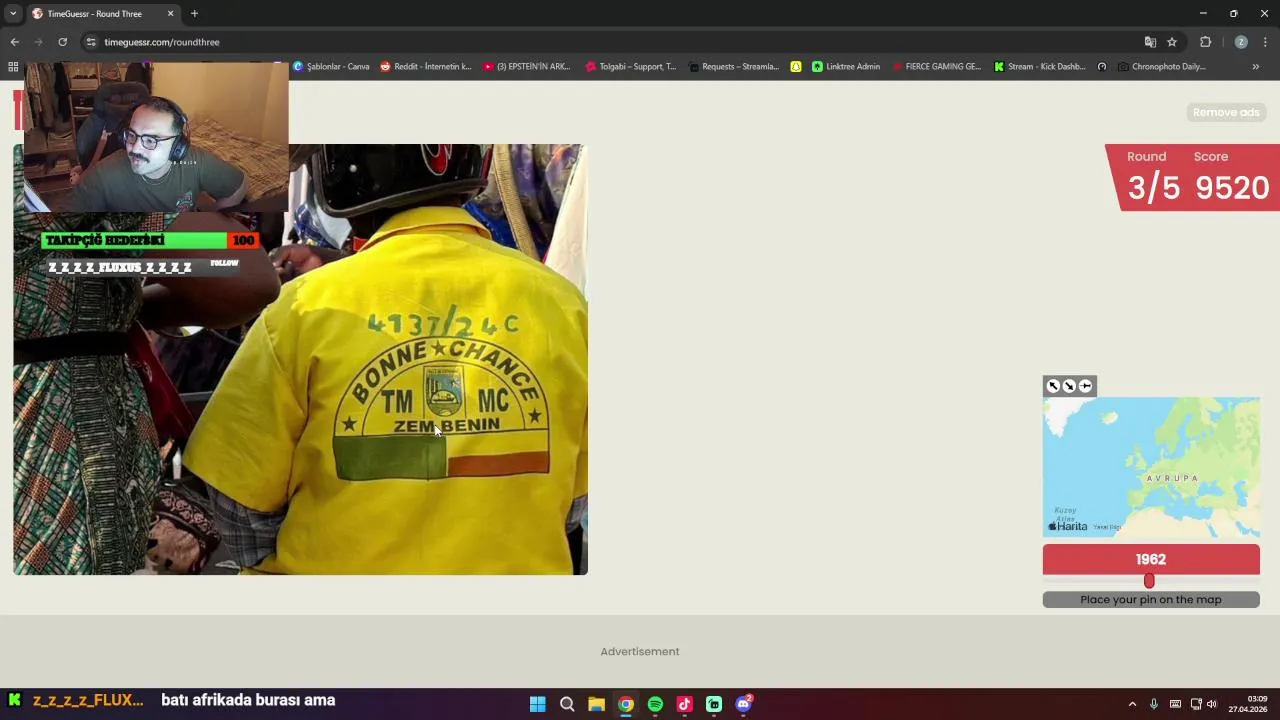Screen dimensions: 1280x720
Task: Open TikTok from the taskbar
Action: (684, 704)
